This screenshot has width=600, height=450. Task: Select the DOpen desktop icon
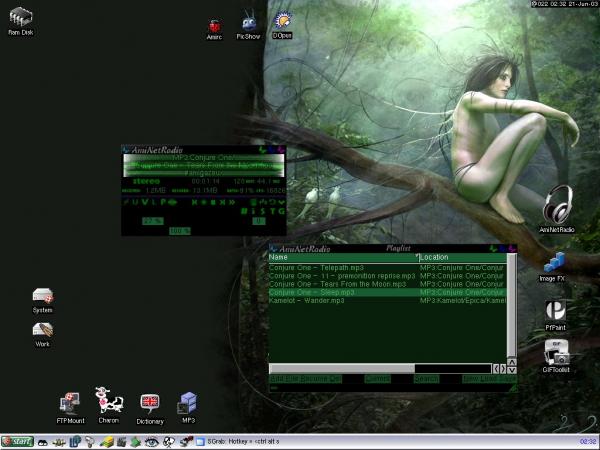(x=282, y=26)
